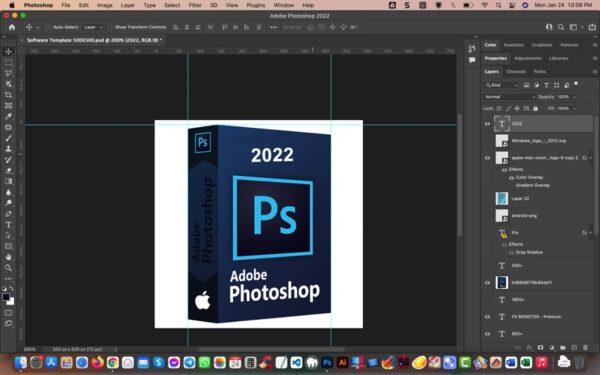This screenshot has width=600, height=375.
Task: Select the Zoom tool
Action: point(8,268)
